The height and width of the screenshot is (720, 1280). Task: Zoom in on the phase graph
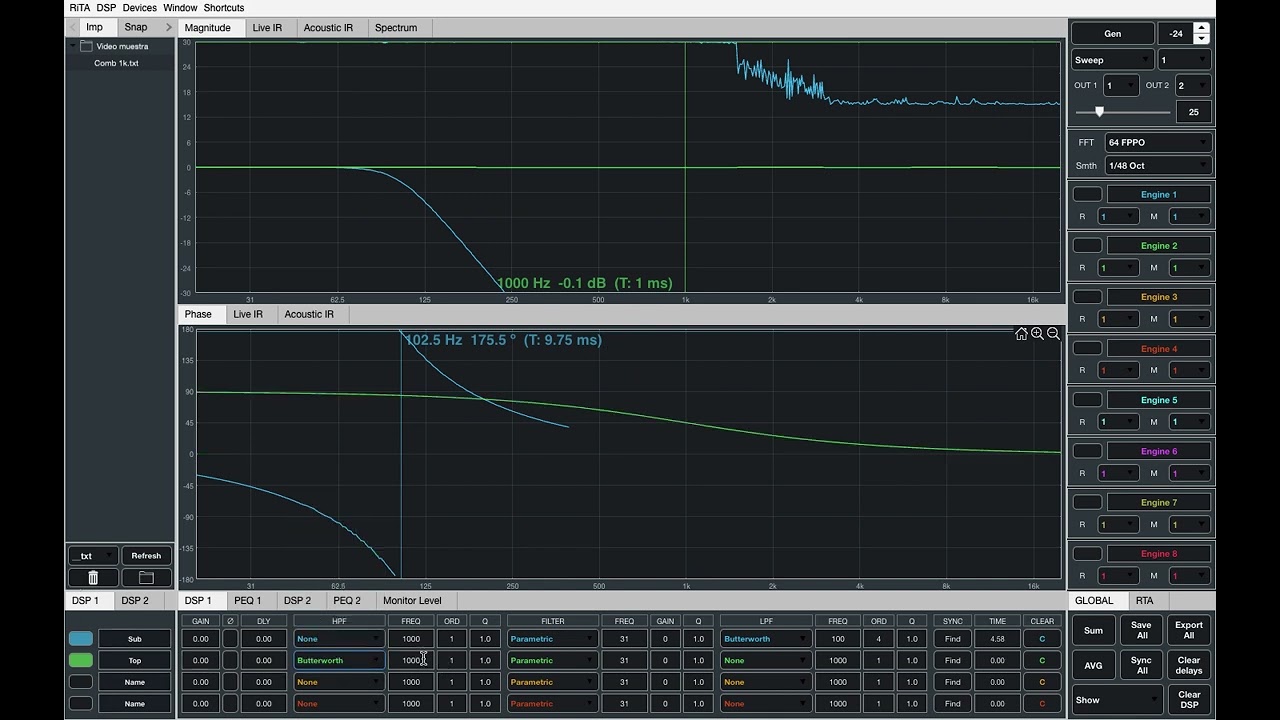tap(1037, 334)
